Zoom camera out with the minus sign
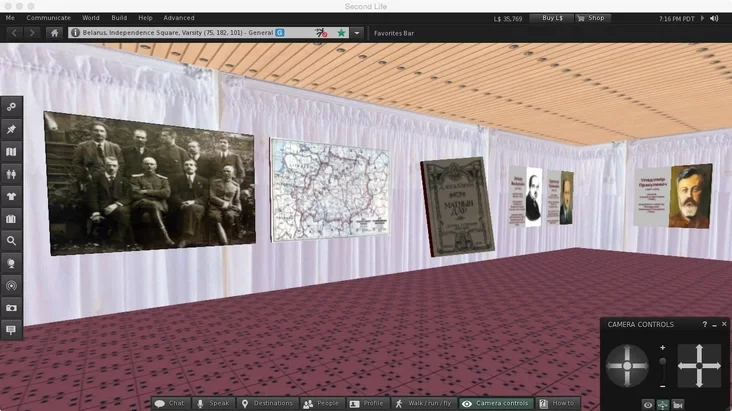Viewport: 732px width, 411px height. tap(662, 387)
